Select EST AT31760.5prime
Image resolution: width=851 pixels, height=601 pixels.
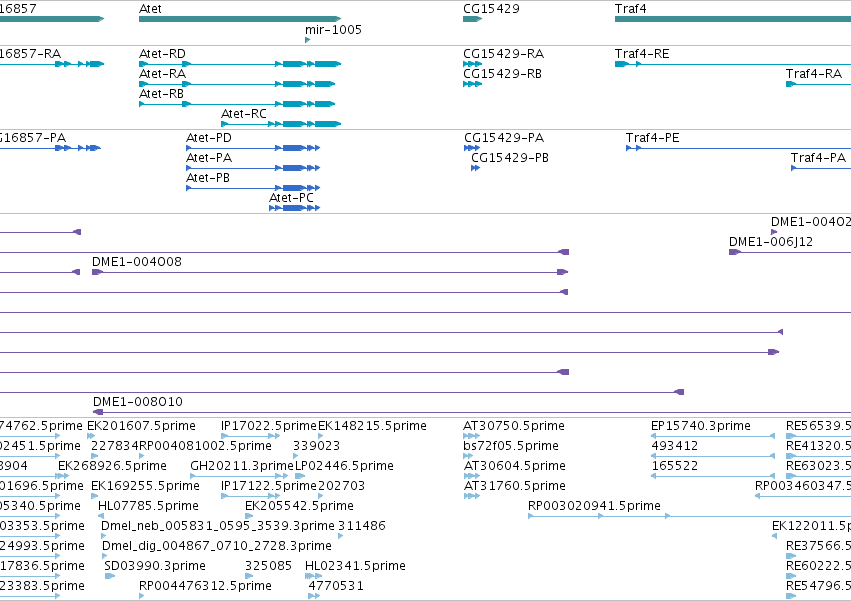[472, 496]
